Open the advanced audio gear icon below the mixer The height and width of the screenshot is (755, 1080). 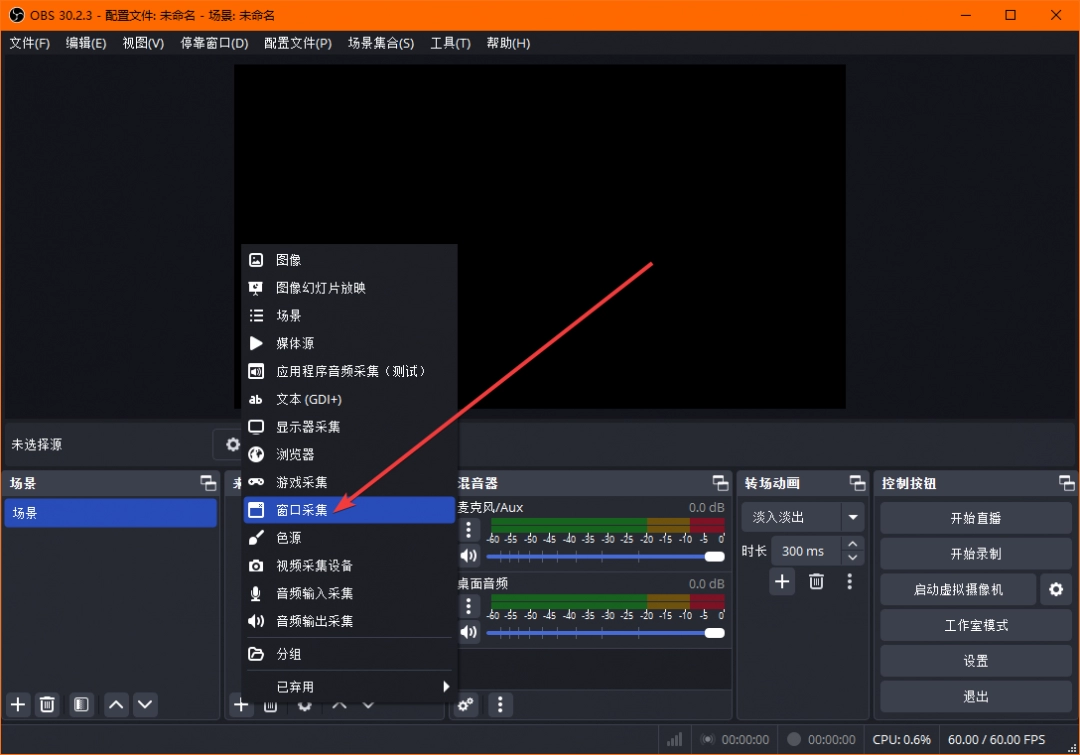pyautogui.click(x=465, y=705)
